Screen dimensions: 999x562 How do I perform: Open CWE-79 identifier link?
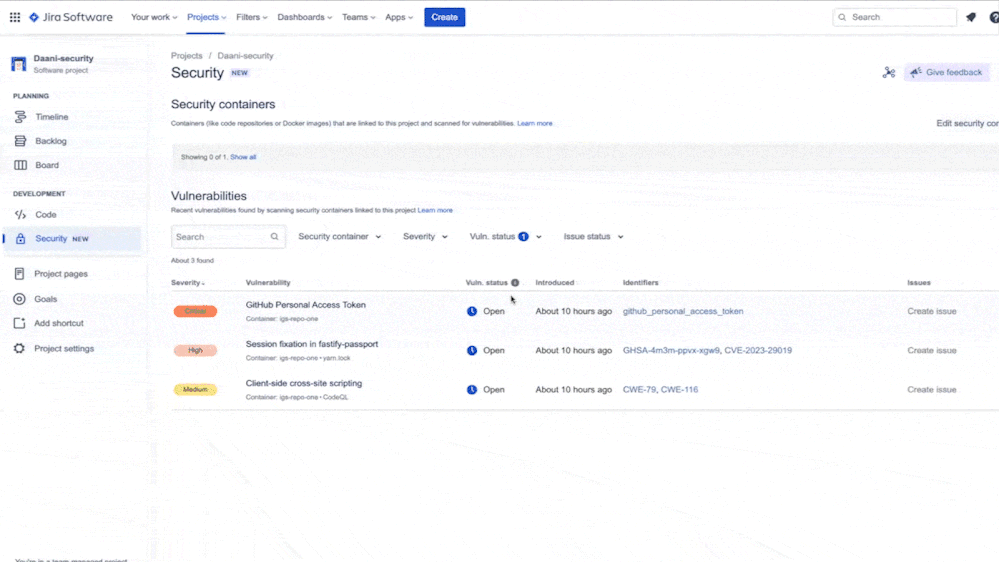pyautogui.click(x=639, y=389)
